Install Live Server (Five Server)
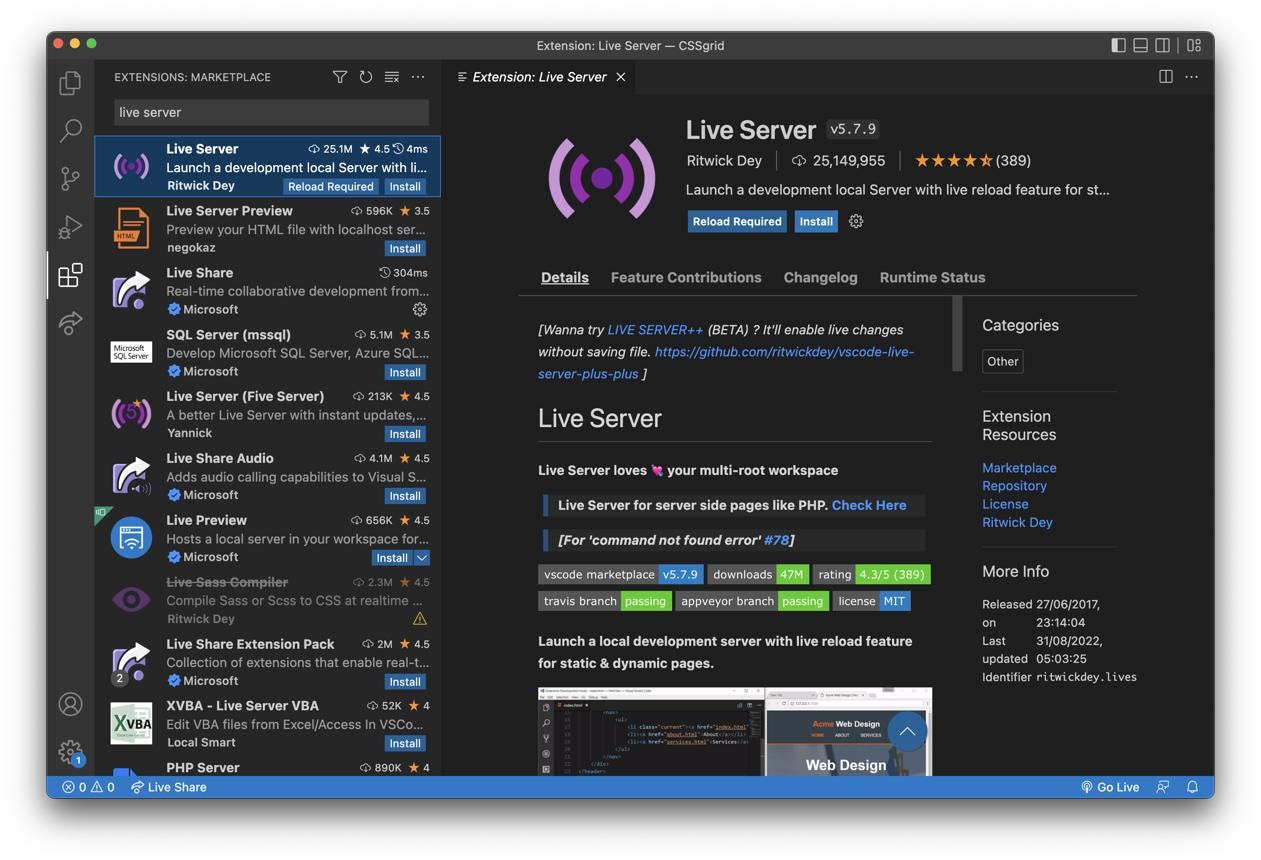The image size is (1261, 860). click(405, 434)
